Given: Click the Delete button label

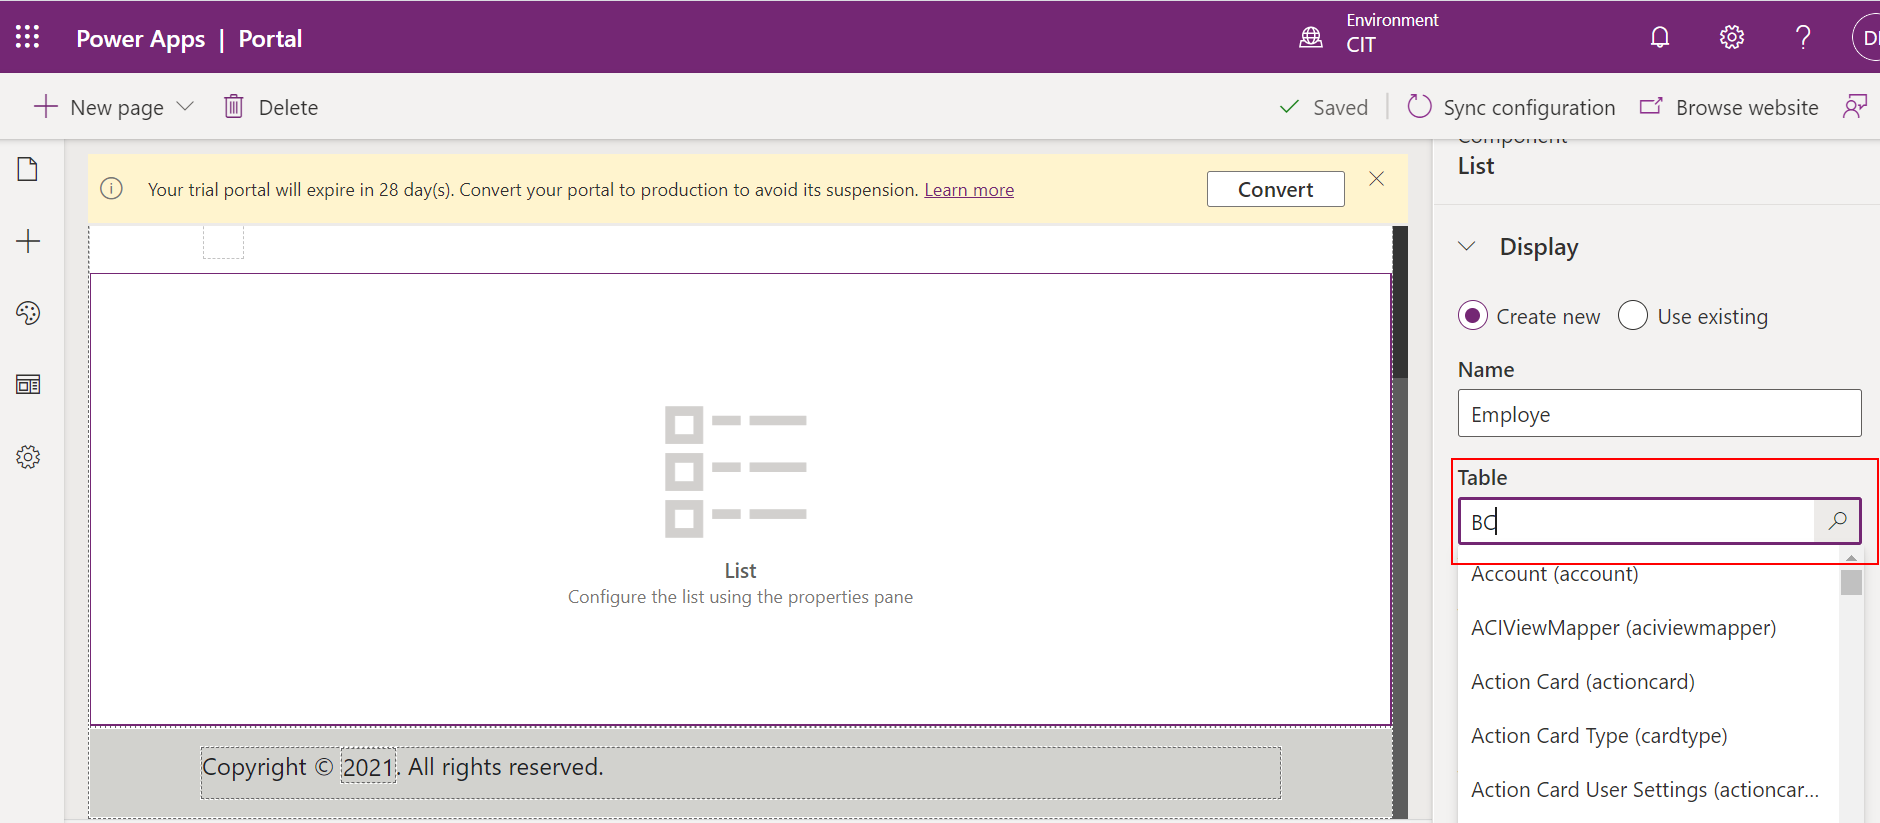Looking at the screenshot, I should click(288, 108).
